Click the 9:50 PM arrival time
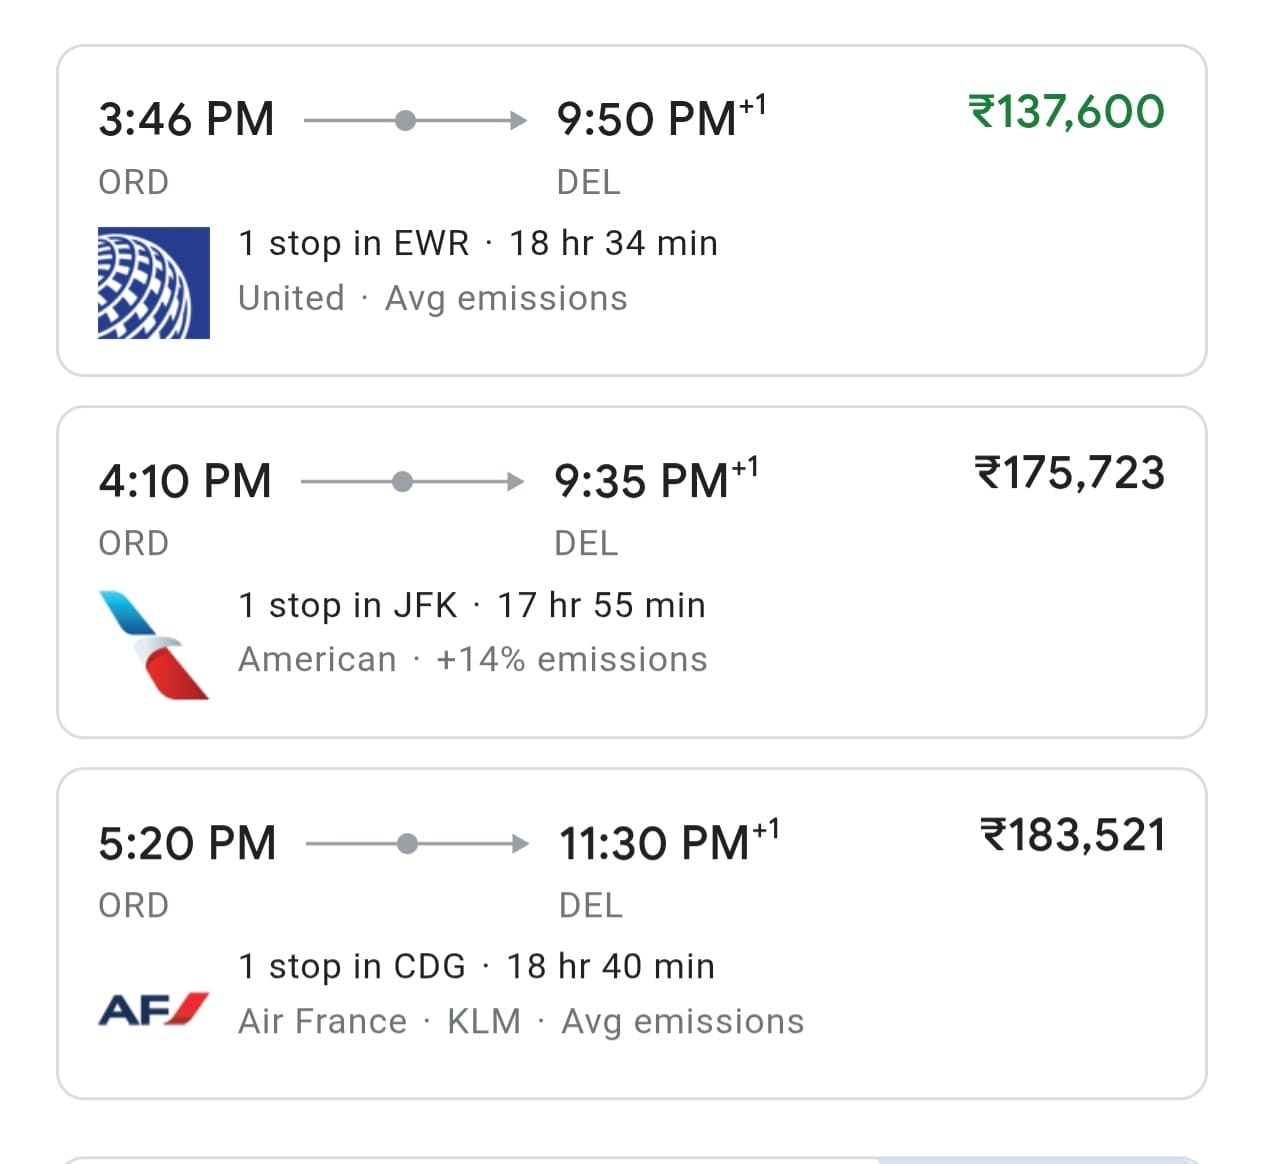This screenshot has height=1164, width=1264. coord(647,120)
